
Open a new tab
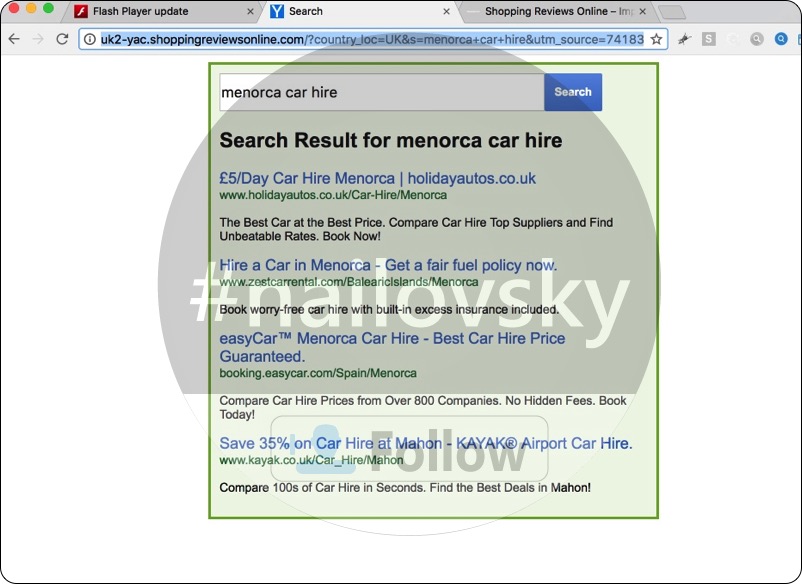(x=672, y=12)
